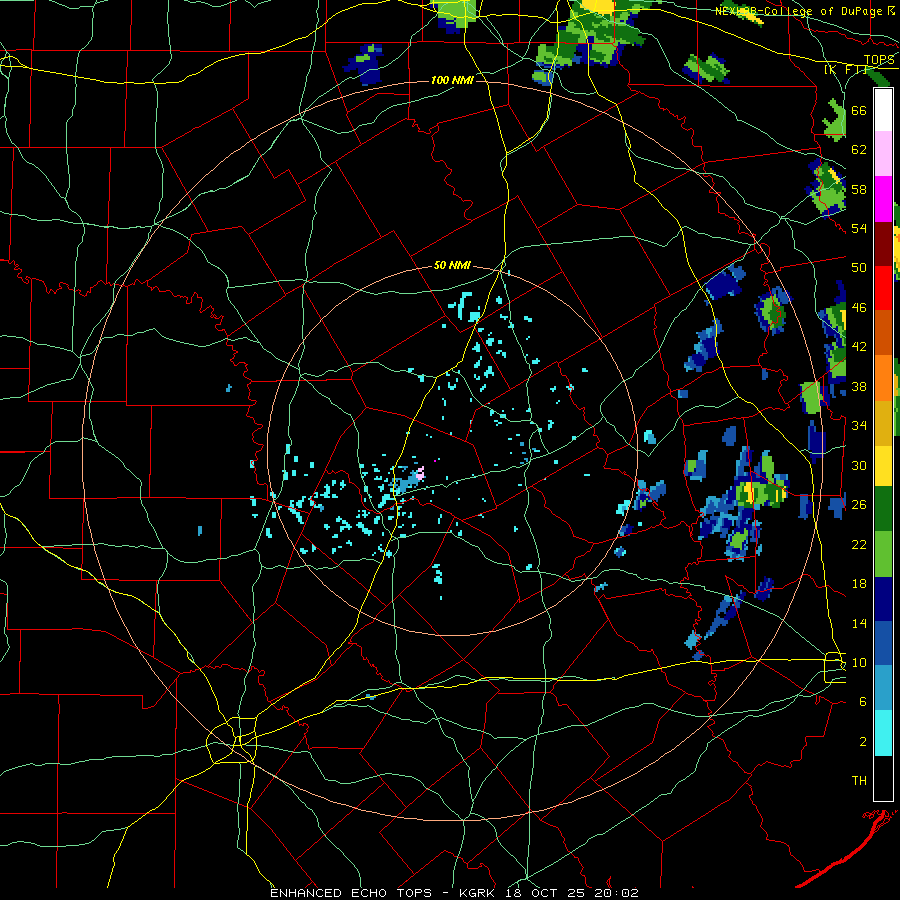900x900 pixels.
Task: Select the dark green legend swatch
Action: click(x=883, y=509)
